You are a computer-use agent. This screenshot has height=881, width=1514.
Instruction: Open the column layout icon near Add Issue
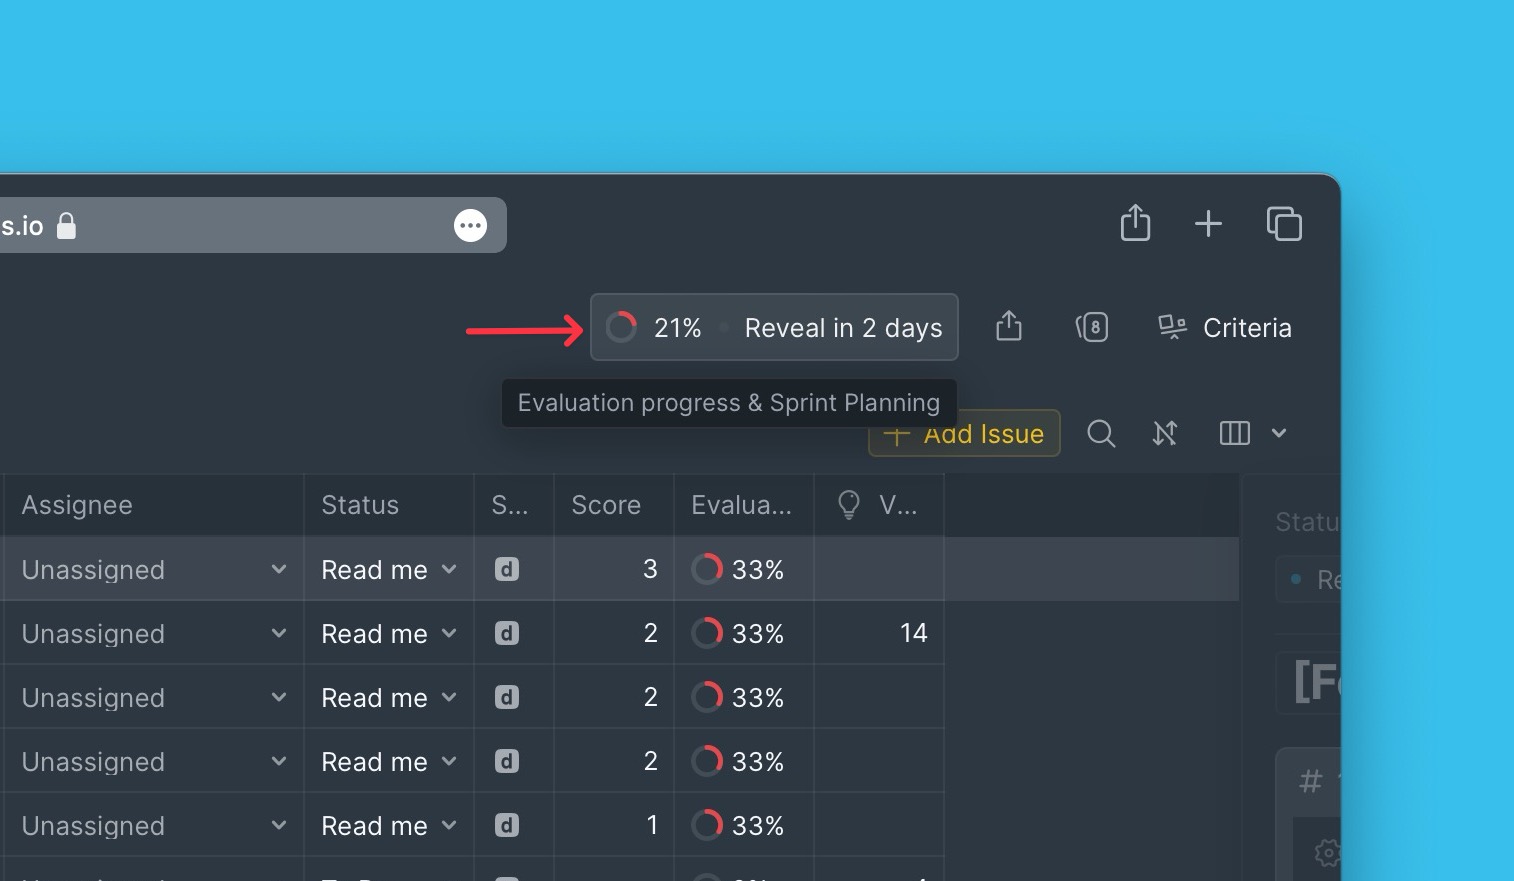(1234, 433)
